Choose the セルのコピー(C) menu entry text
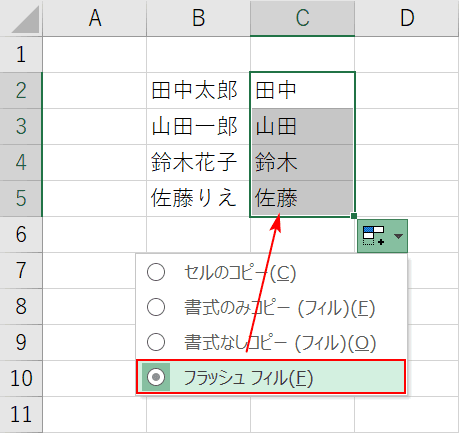Viewport: 459px width, 433px height. tap(240, 273)
